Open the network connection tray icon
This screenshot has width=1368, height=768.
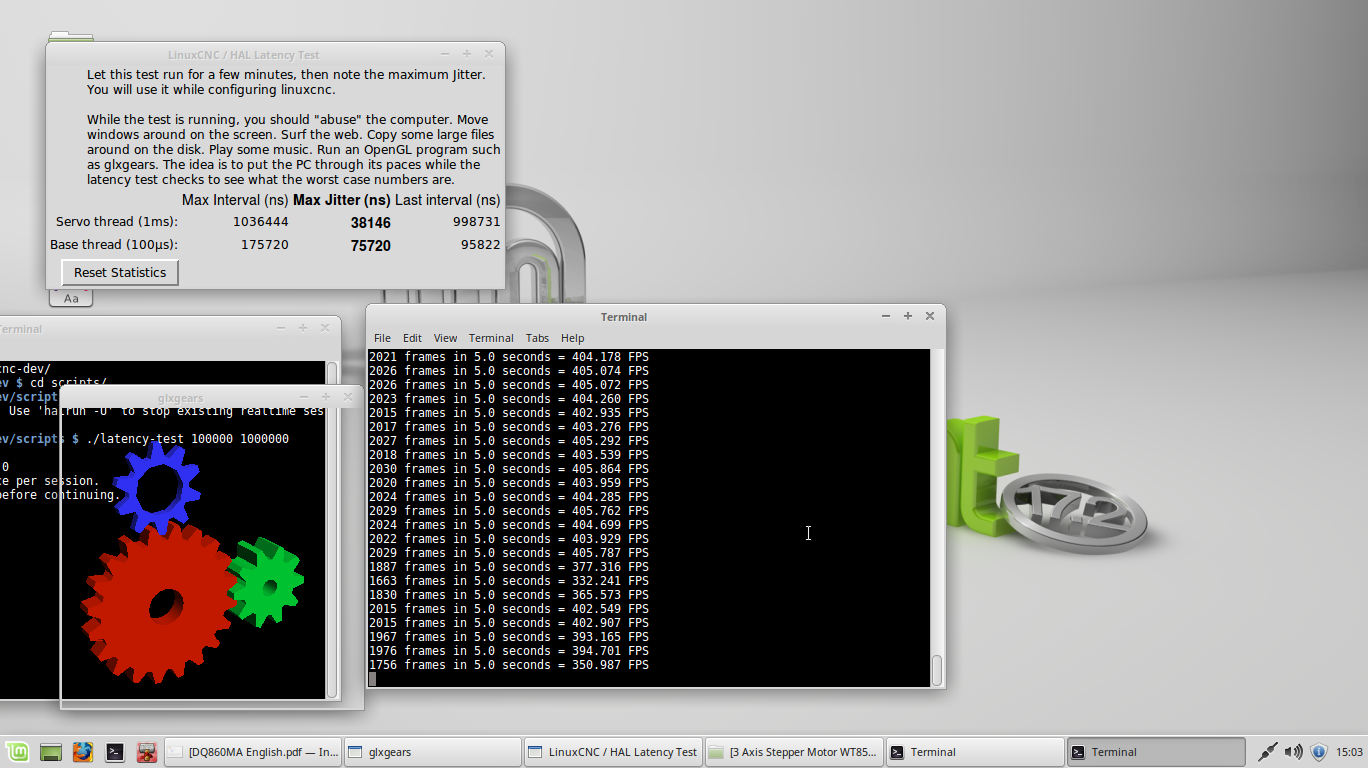[x=1267, y=752]
